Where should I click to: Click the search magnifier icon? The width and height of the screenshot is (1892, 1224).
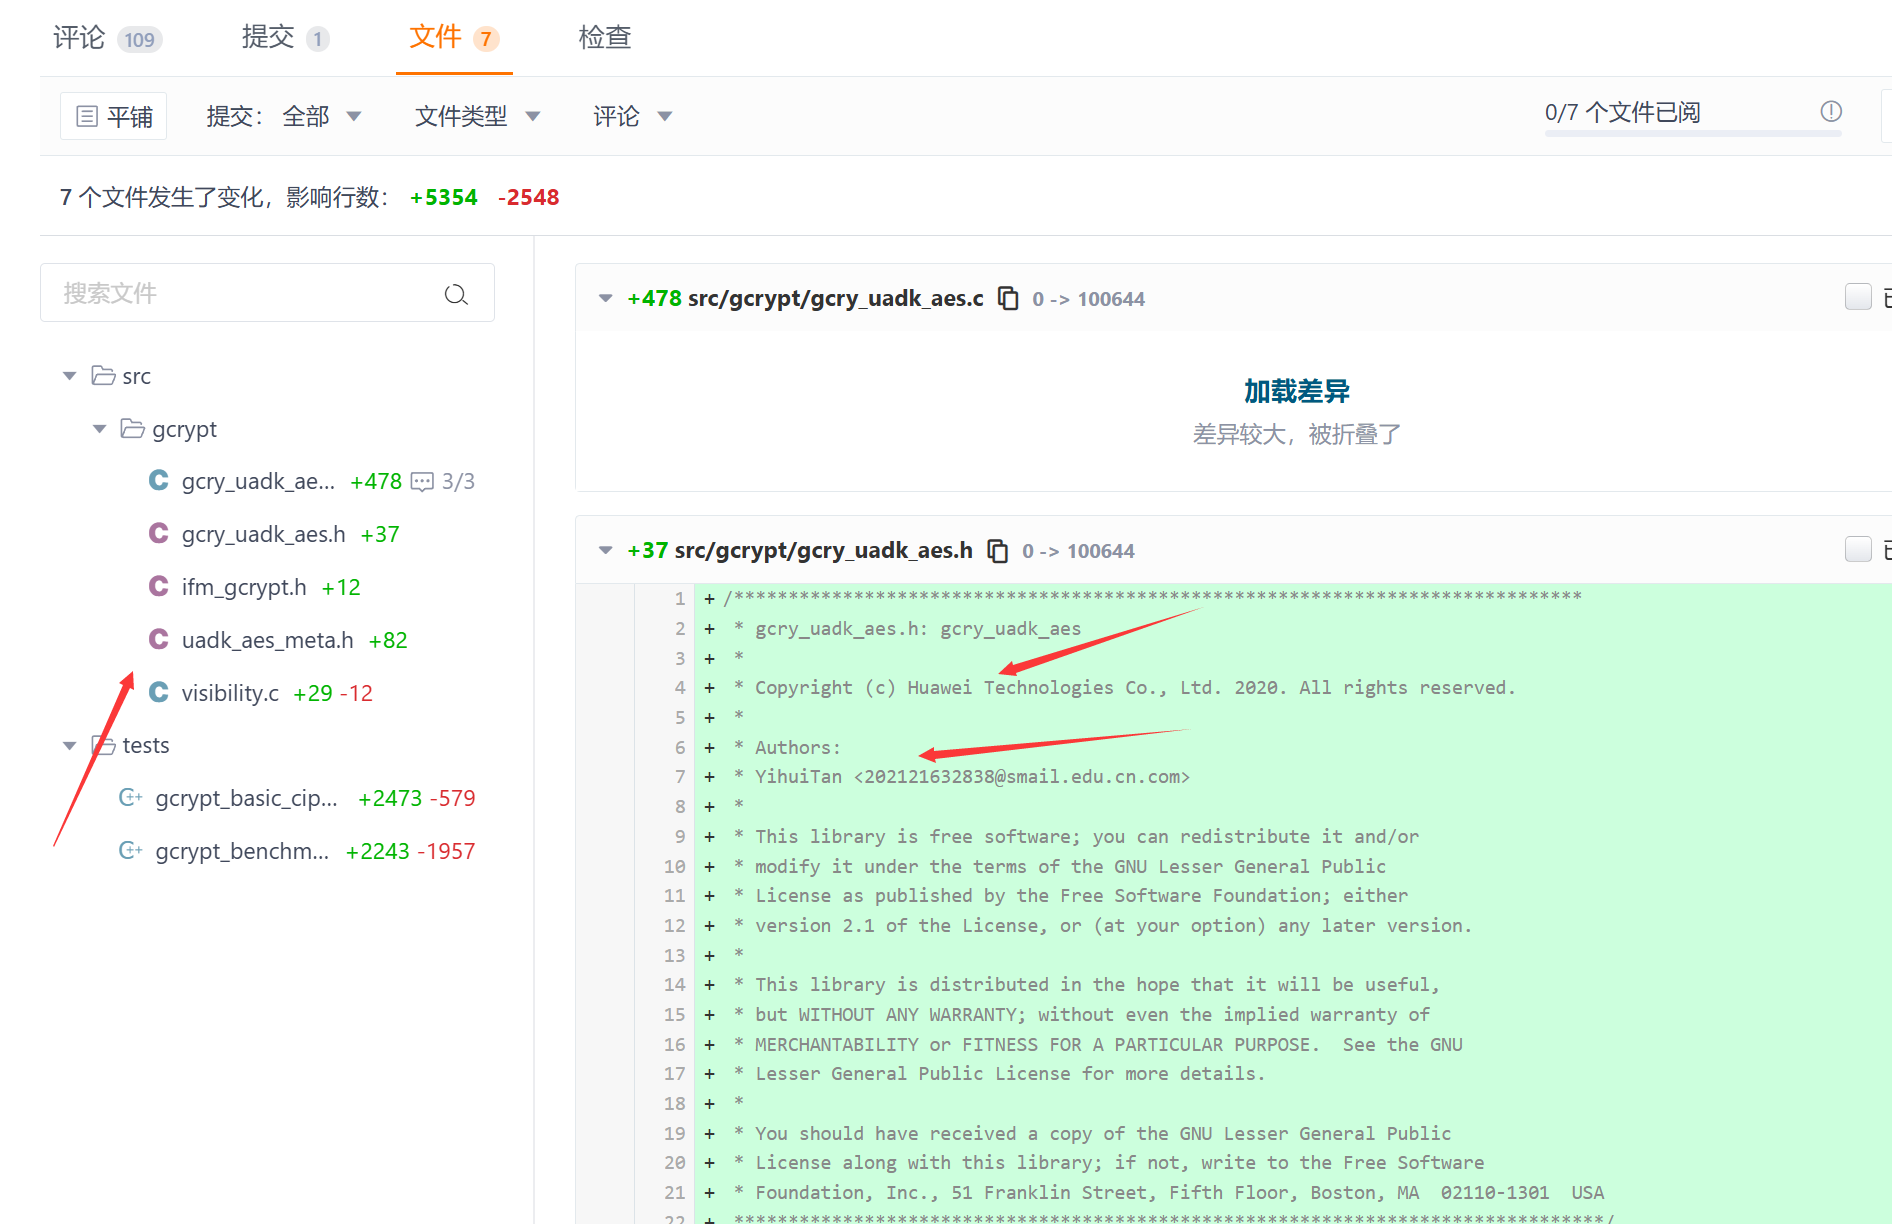coord(456,294)
